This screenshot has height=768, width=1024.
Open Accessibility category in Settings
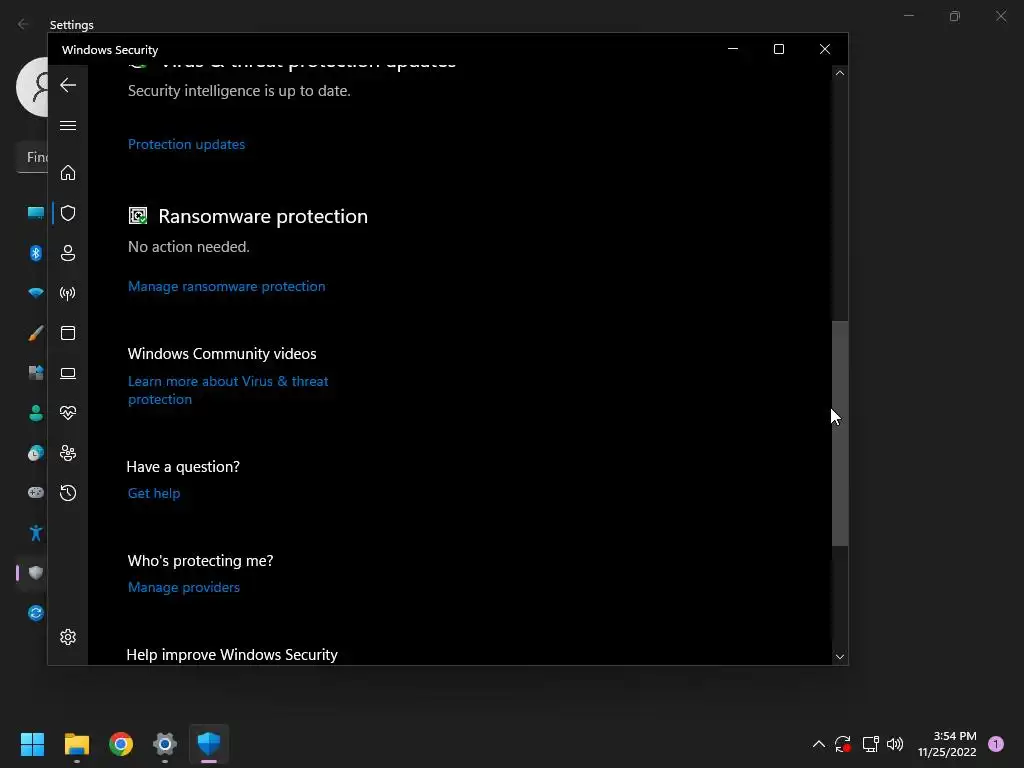coord(36,533)
